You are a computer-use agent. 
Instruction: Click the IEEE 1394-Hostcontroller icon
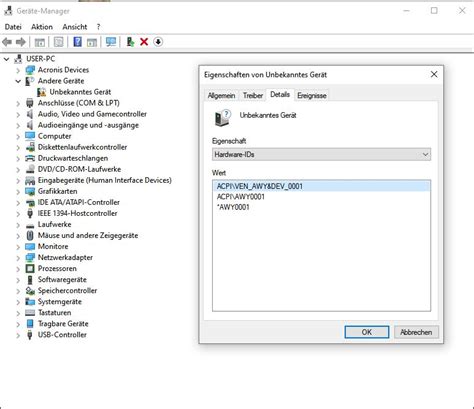point(30,213)
